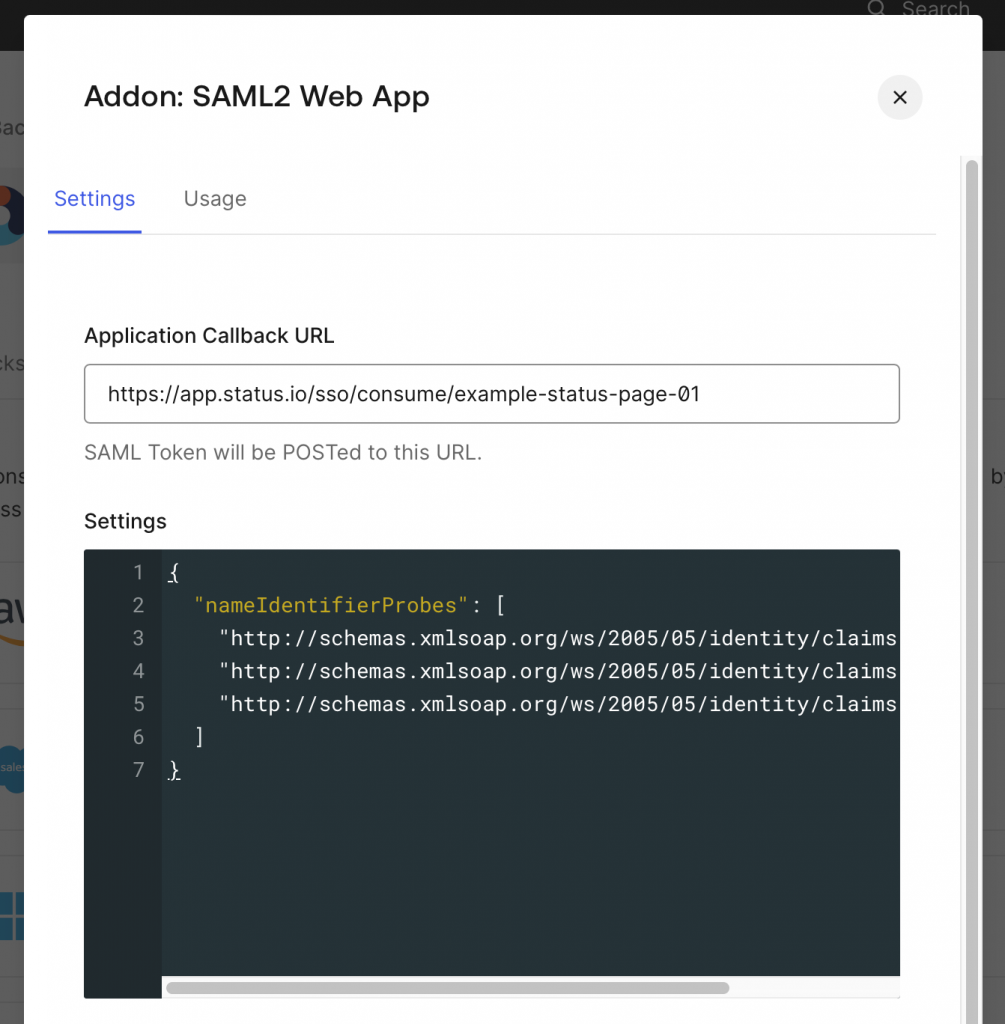Image resolution: width=1005 pixels, height=1024 pixels.
Task: Select the Settings tab
Action: pos(94,198)
